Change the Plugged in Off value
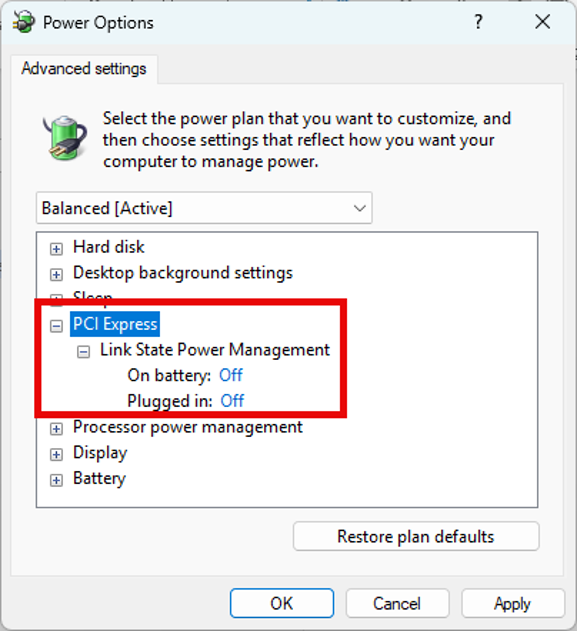This screenshot has width=577, height=631. coord(232,401)
